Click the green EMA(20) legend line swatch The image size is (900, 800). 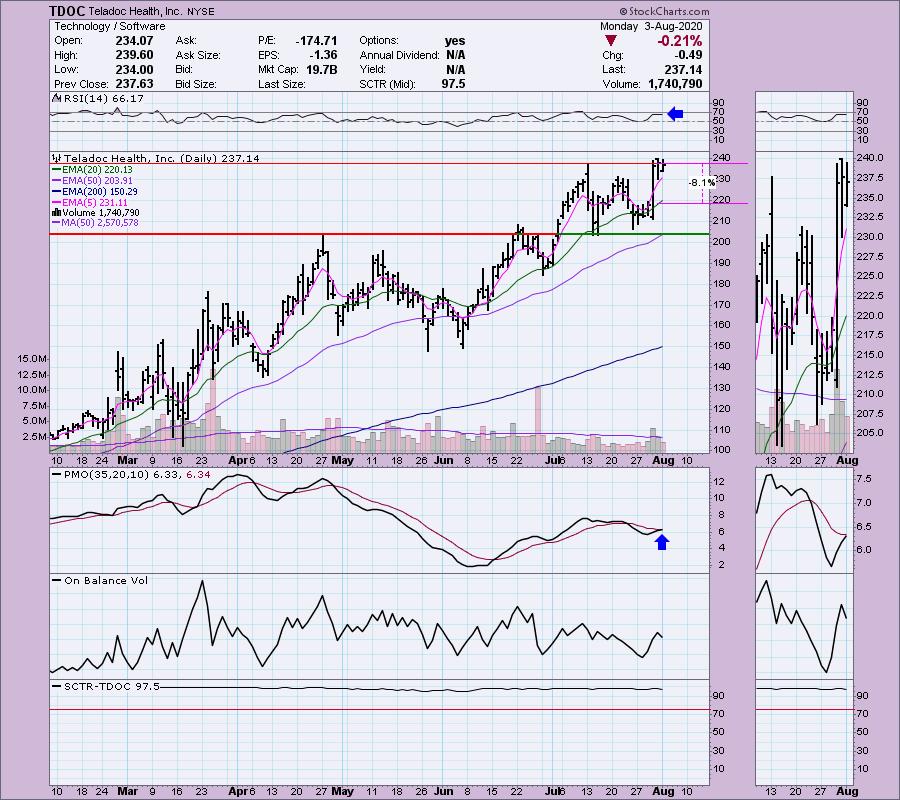click(x=56, y=170)
